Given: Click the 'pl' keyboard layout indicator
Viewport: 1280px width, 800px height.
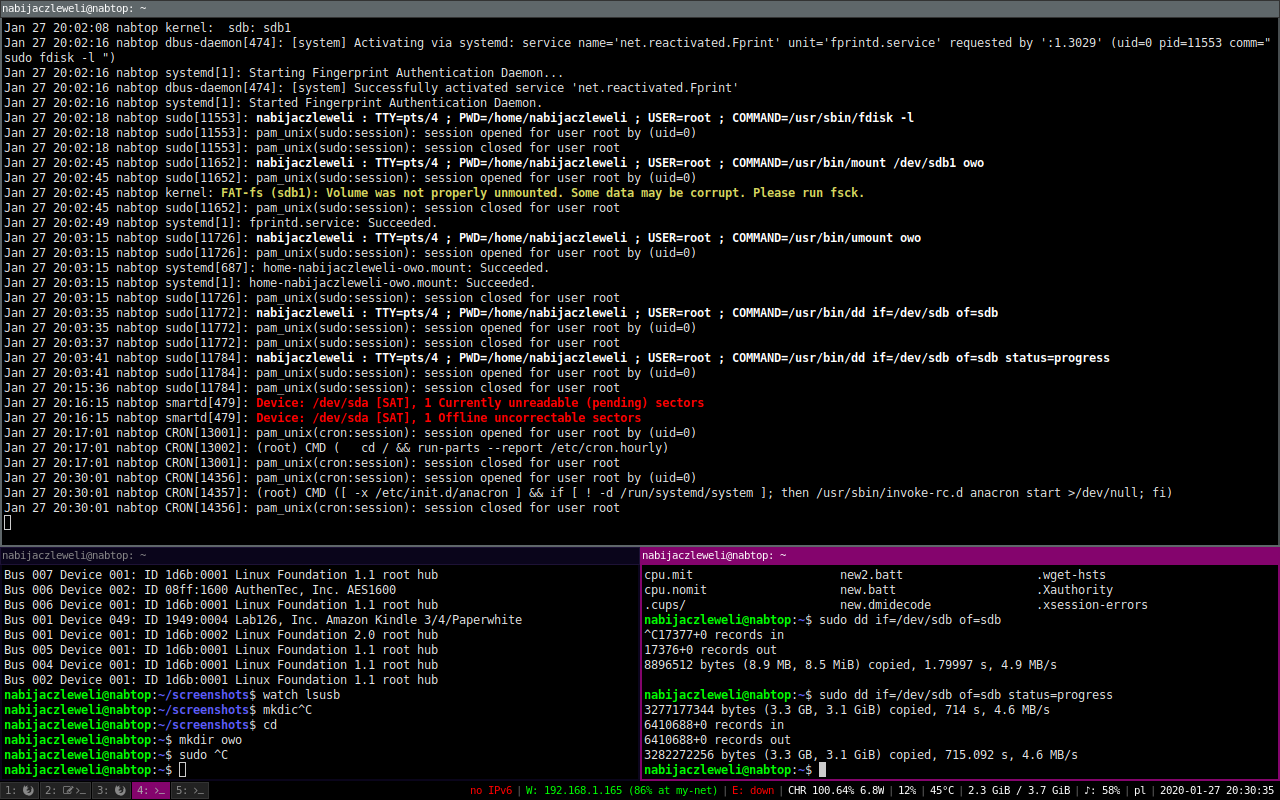Looking at the screenshot, I should point(1140,790).
